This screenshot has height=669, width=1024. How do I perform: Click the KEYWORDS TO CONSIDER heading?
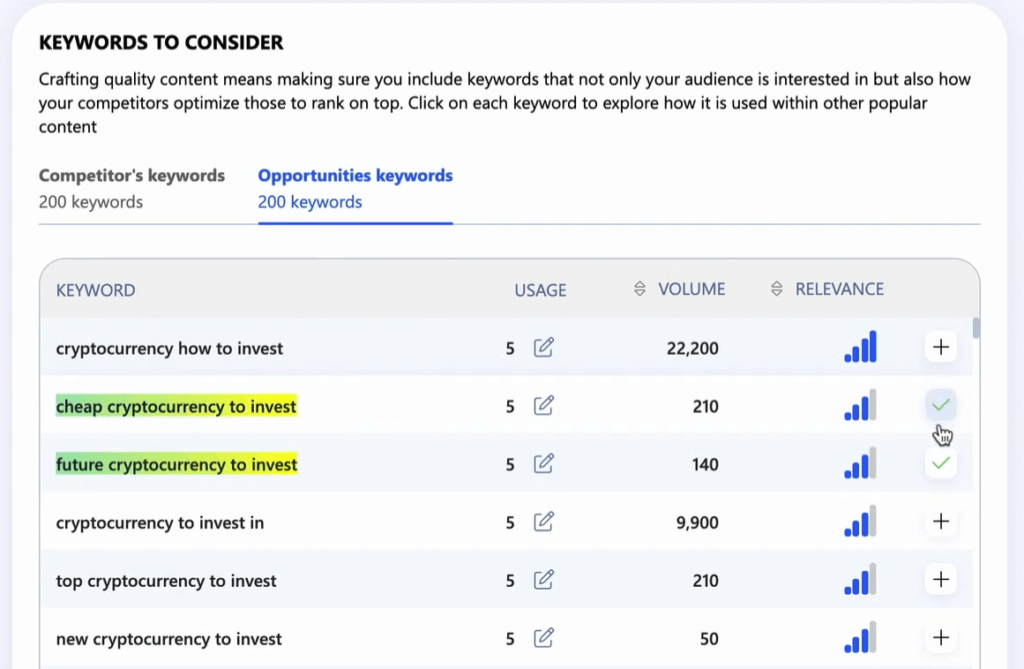(161, 42)
